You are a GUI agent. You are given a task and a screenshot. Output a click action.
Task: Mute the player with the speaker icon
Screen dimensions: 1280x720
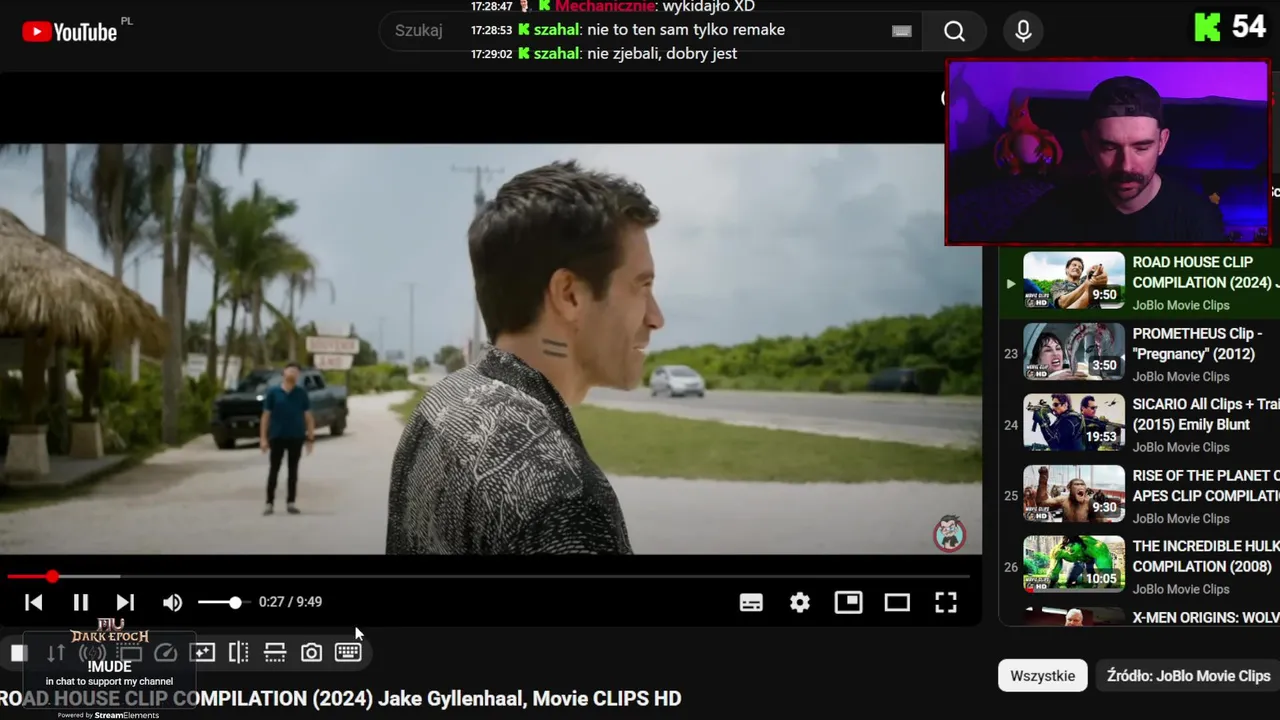click(173, 602)
